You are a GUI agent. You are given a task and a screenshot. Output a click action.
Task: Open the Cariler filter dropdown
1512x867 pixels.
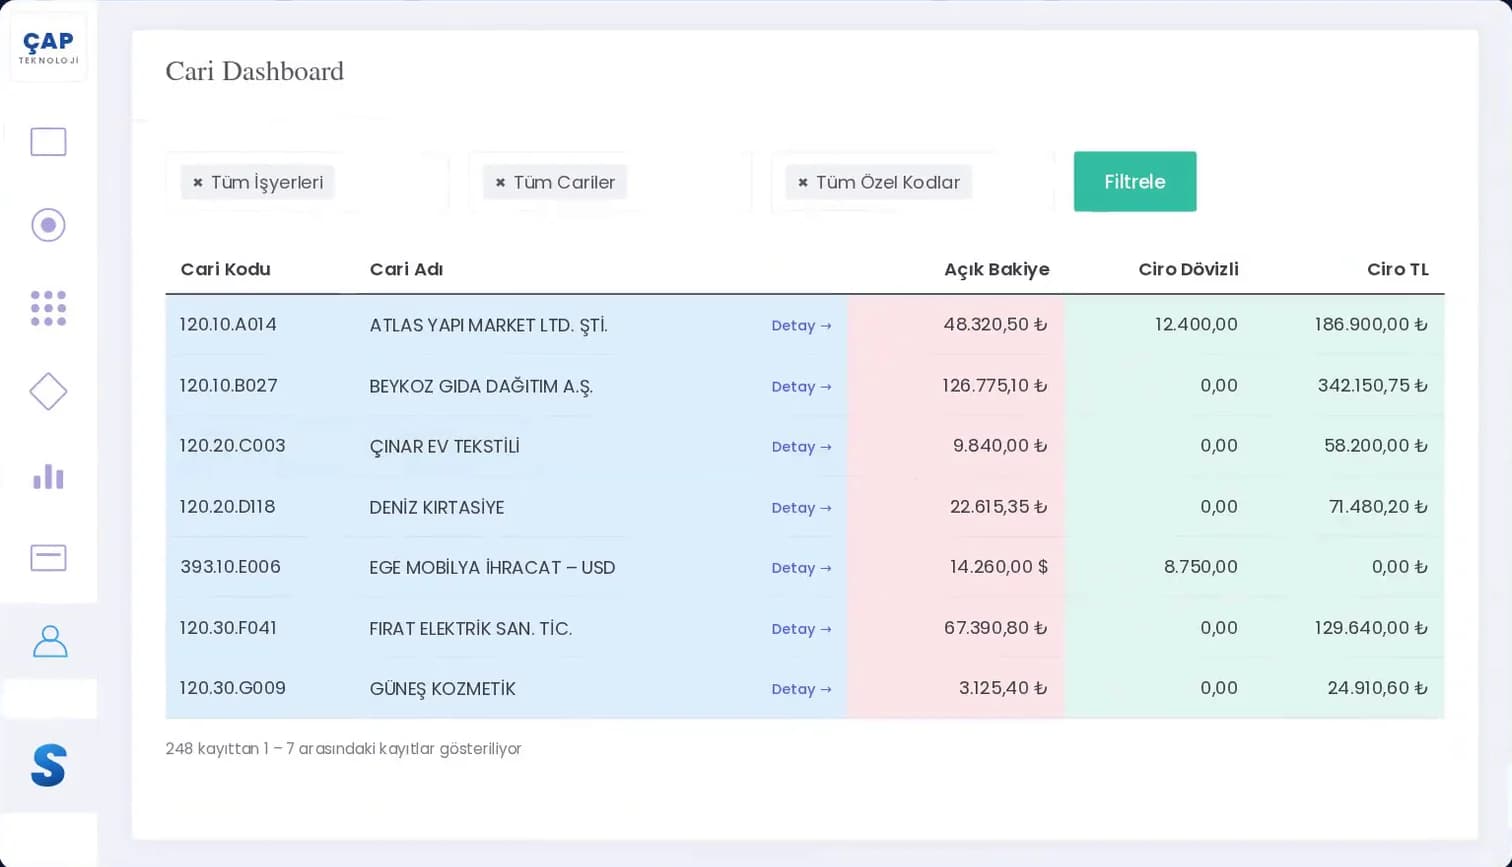click(610, 182)
